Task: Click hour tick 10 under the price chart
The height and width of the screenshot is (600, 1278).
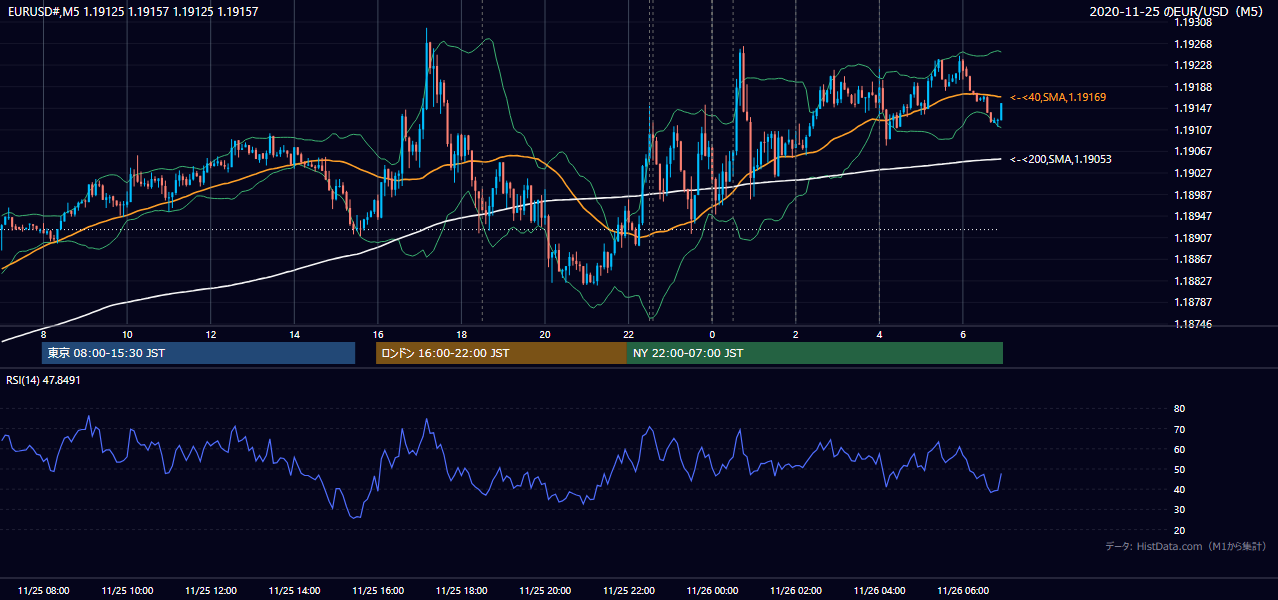Action: (127, 334)
